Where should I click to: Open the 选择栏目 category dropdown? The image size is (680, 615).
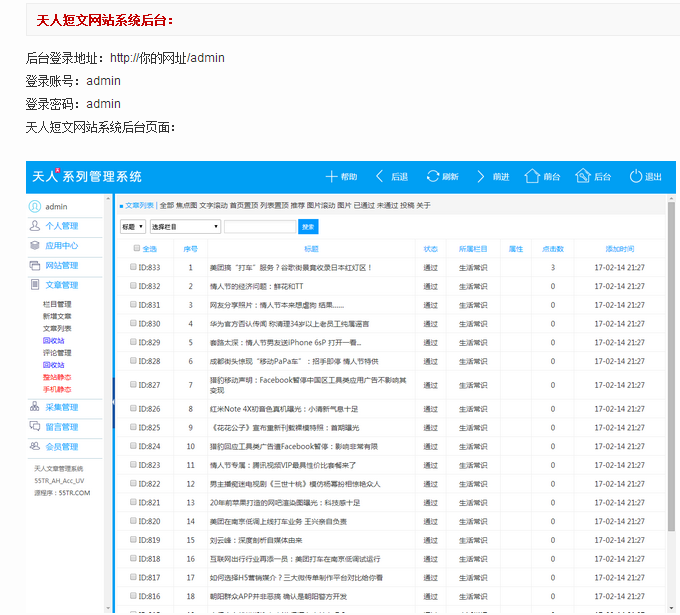pos(184,227)
